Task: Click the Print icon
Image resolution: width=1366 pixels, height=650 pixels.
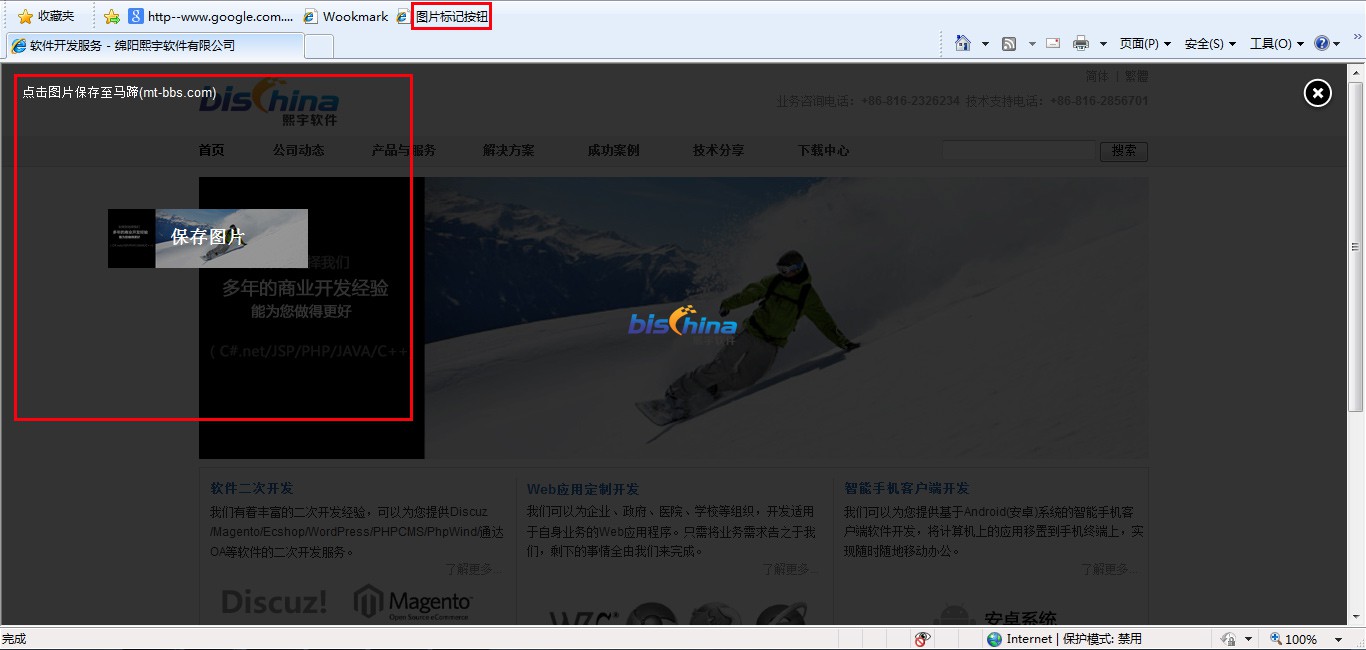Action: (1081, 43)
